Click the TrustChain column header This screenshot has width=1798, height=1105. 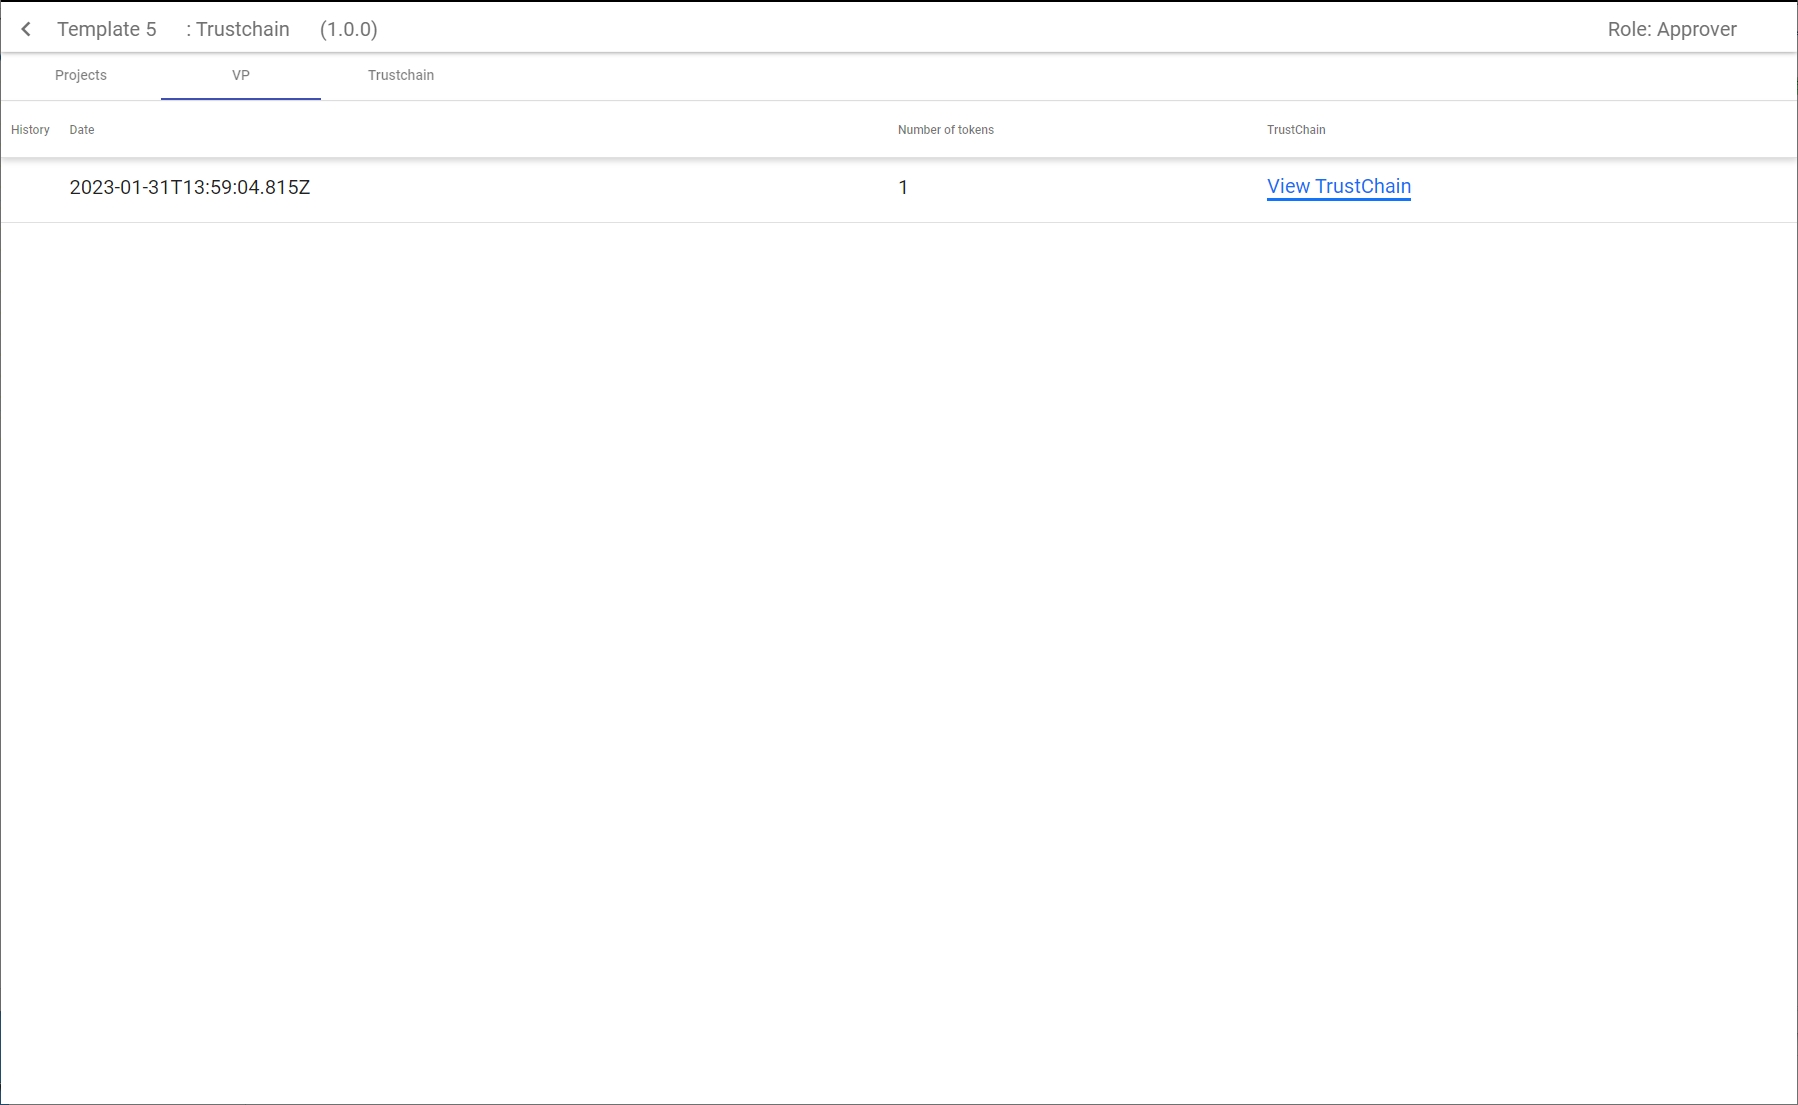pos(1296,130)
